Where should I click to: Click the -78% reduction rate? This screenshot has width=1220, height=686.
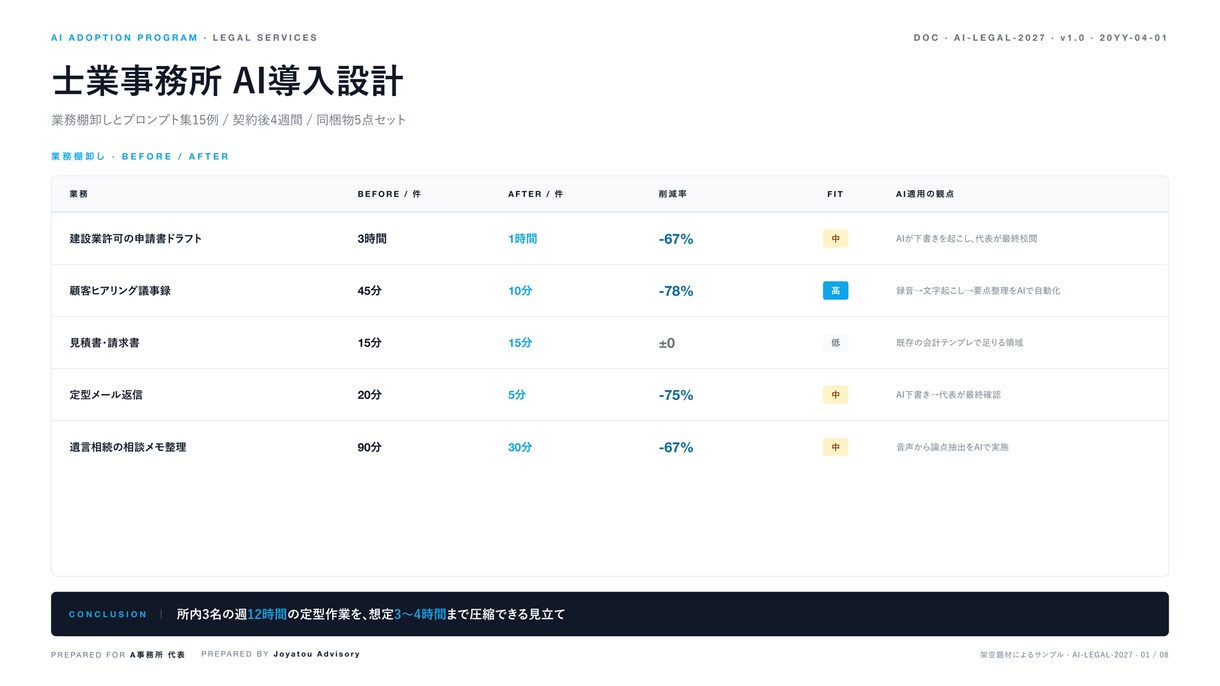tap(676, 291)
